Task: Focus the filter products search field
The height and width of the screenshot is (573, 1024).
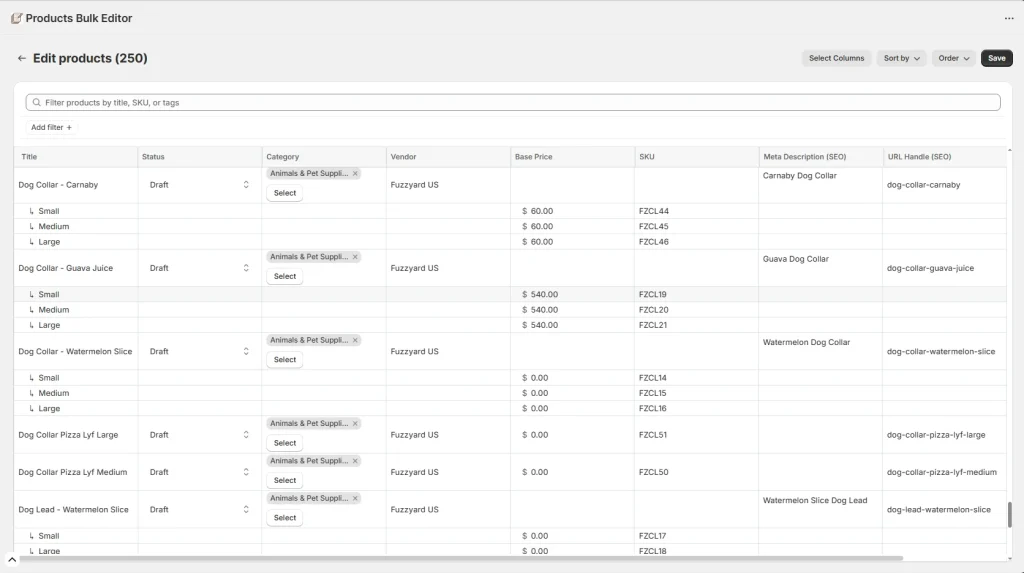Action: (x=513, y=103)
